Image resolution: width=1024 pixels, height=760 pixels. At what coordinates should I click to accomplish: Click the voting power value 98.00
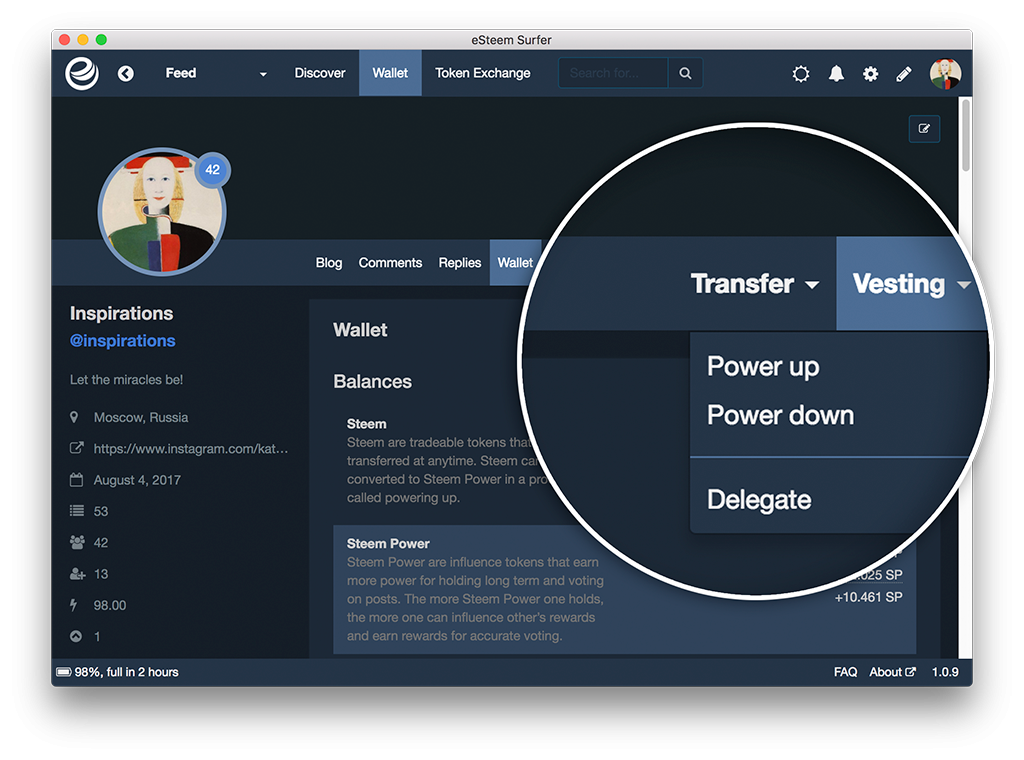110,605
